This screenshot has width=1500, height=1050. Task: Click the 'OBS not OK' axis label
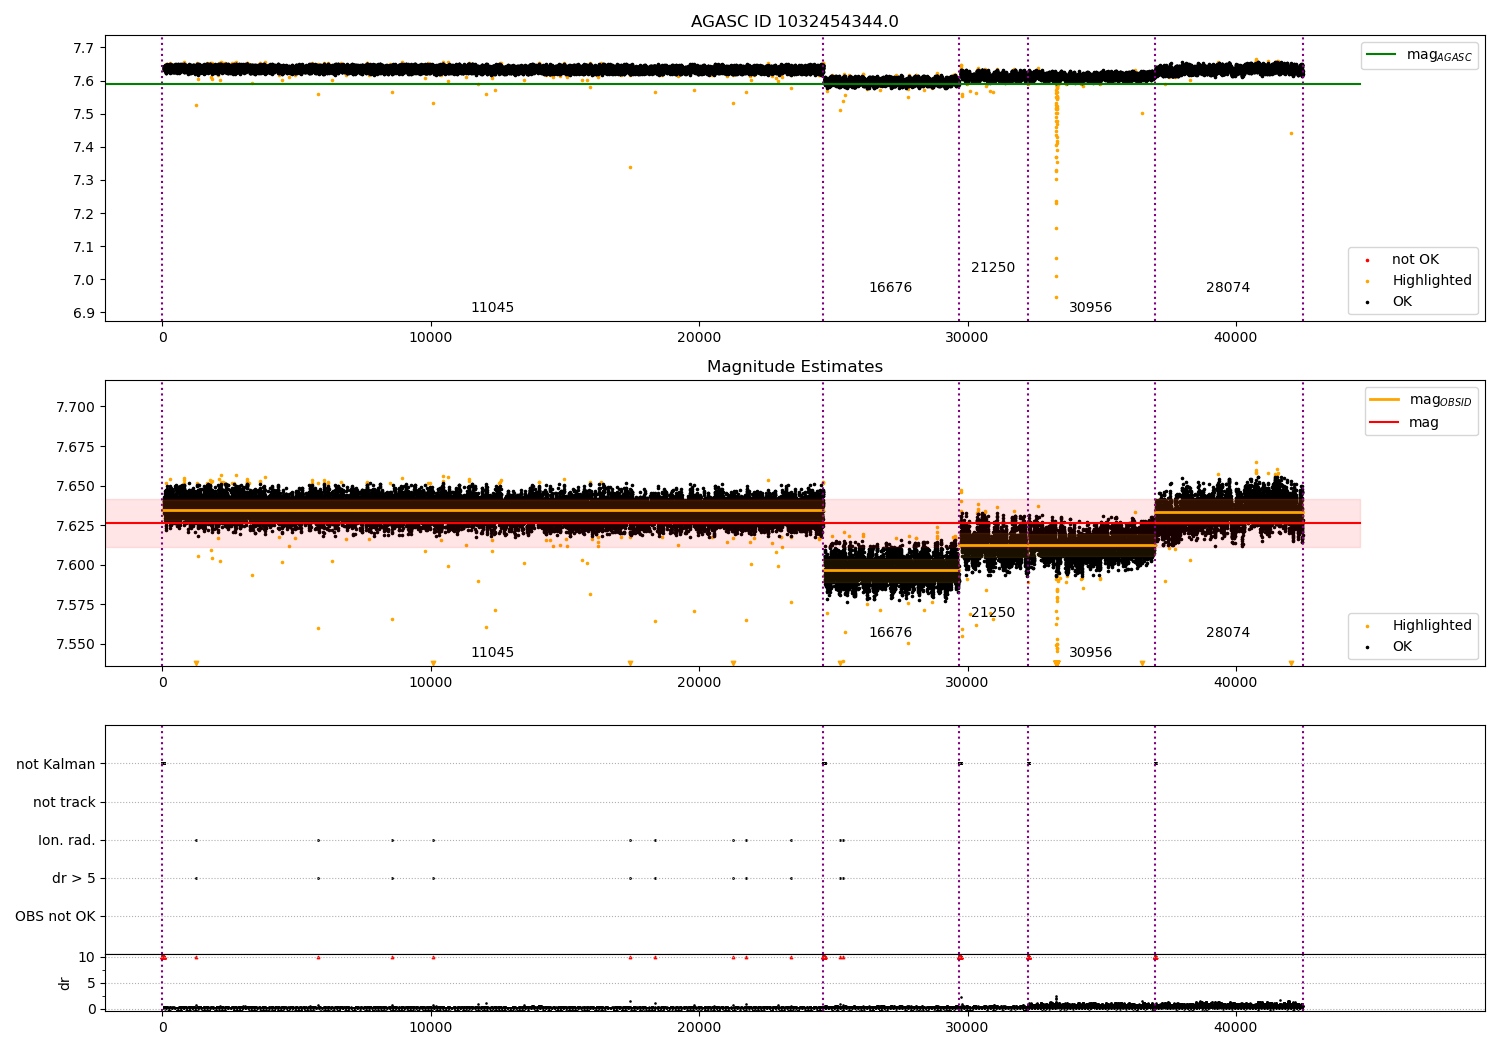pos(55,916)
